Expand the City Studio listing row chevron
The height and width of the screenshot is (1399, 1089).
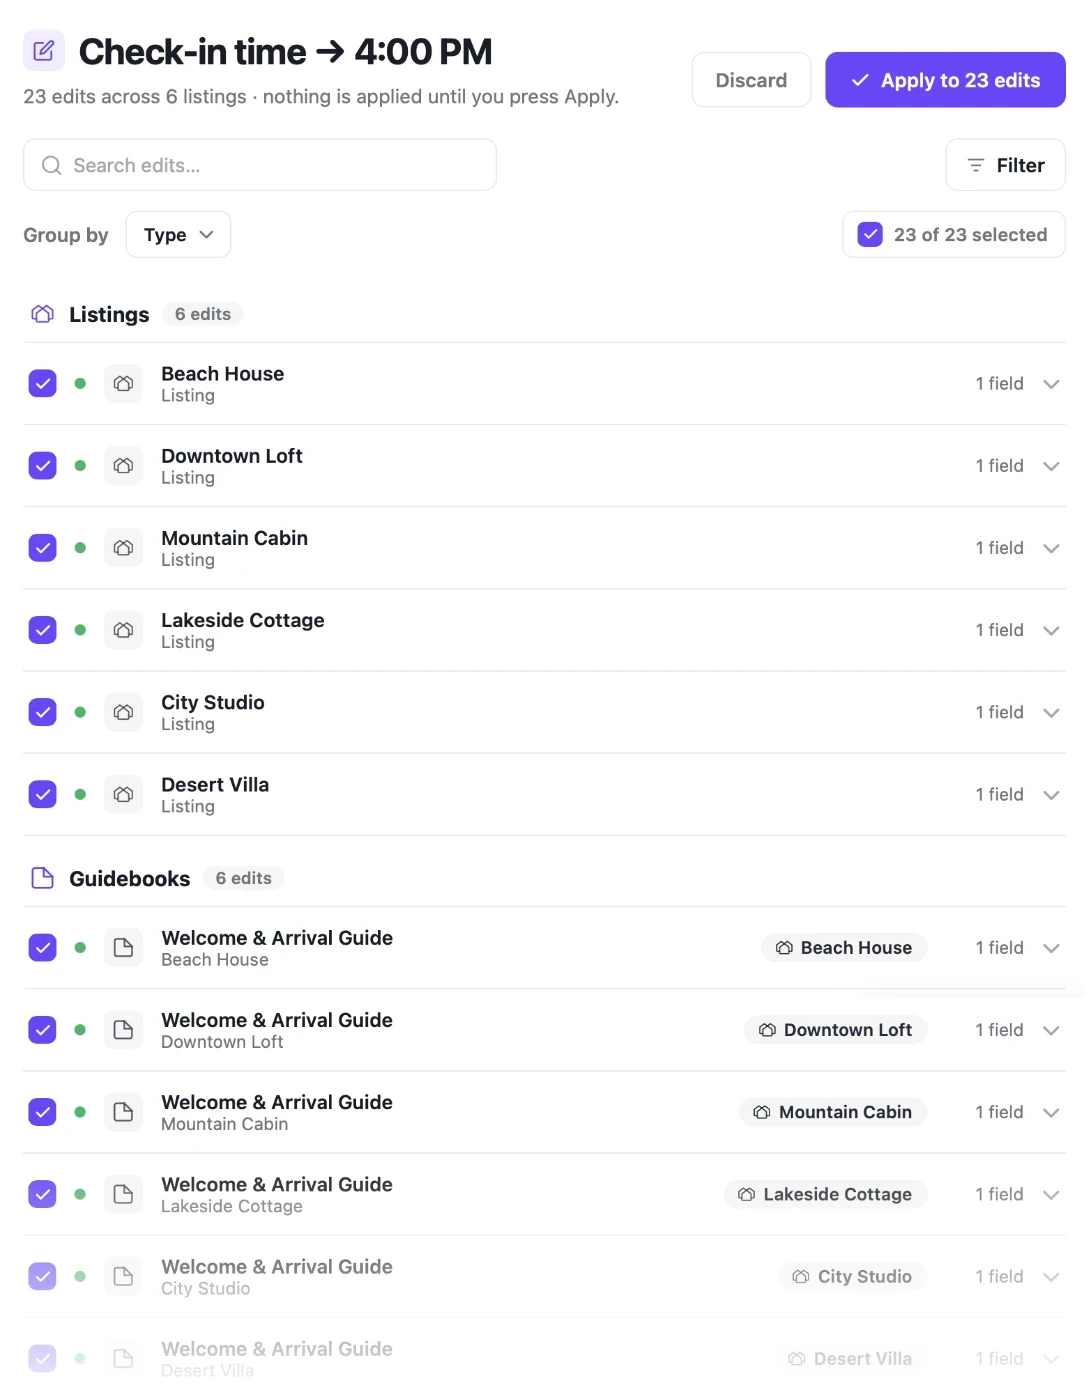tap(1051, 713)
